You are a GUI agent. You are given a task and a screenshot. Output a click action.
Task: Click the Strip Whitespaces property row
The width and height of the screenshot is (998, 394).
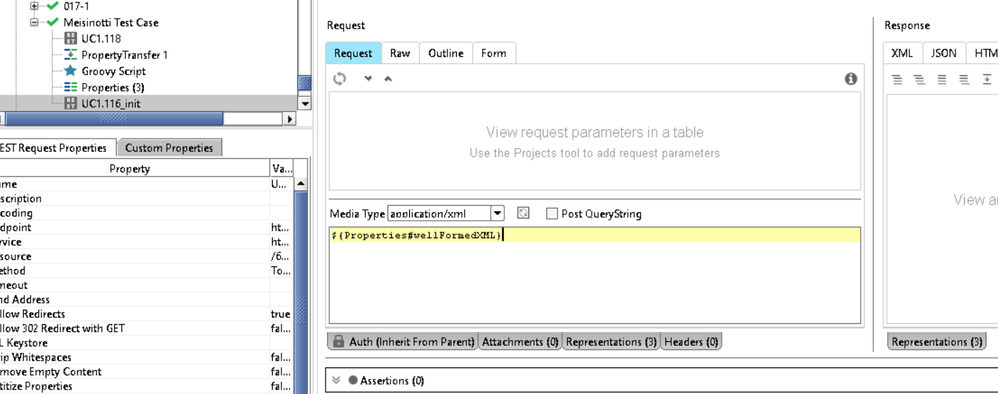(x=146, y=358)
